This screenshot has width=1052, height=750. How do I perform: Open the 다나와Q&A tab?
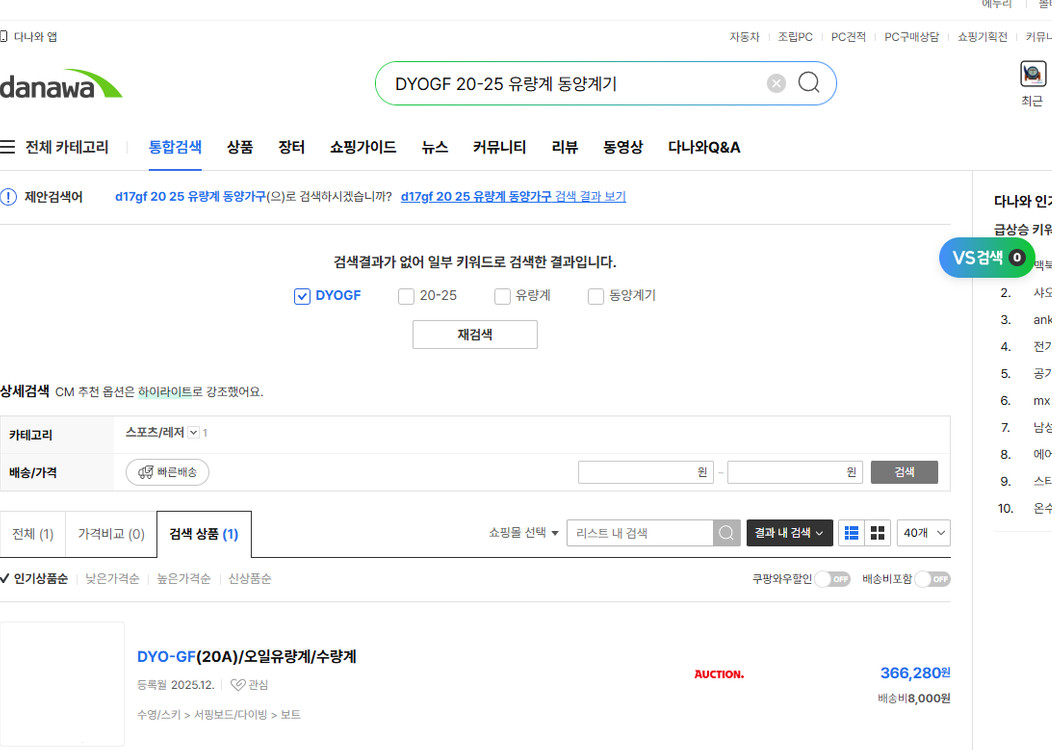[x=704, y=147]
